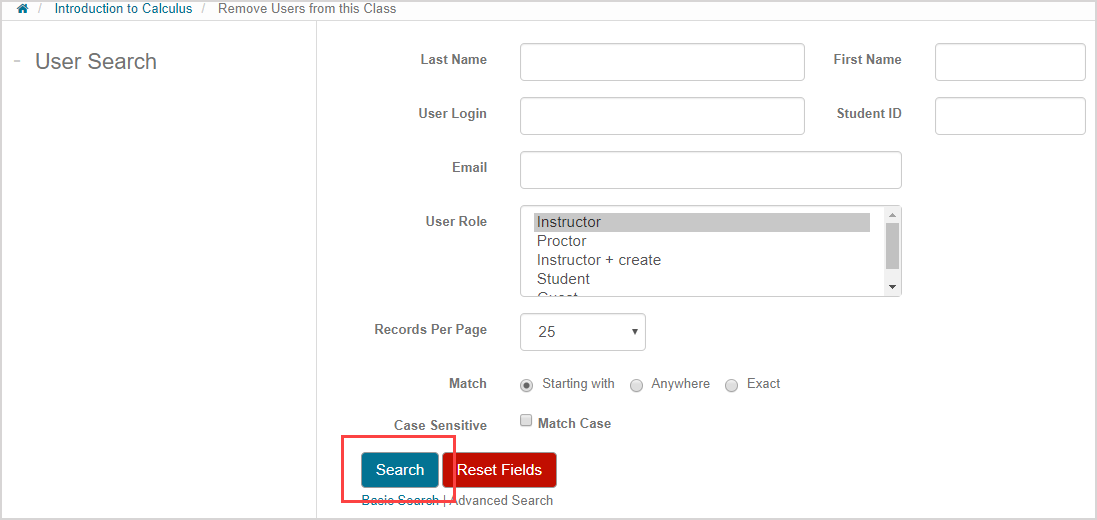Collapse the User Search section

pos(18,61)
